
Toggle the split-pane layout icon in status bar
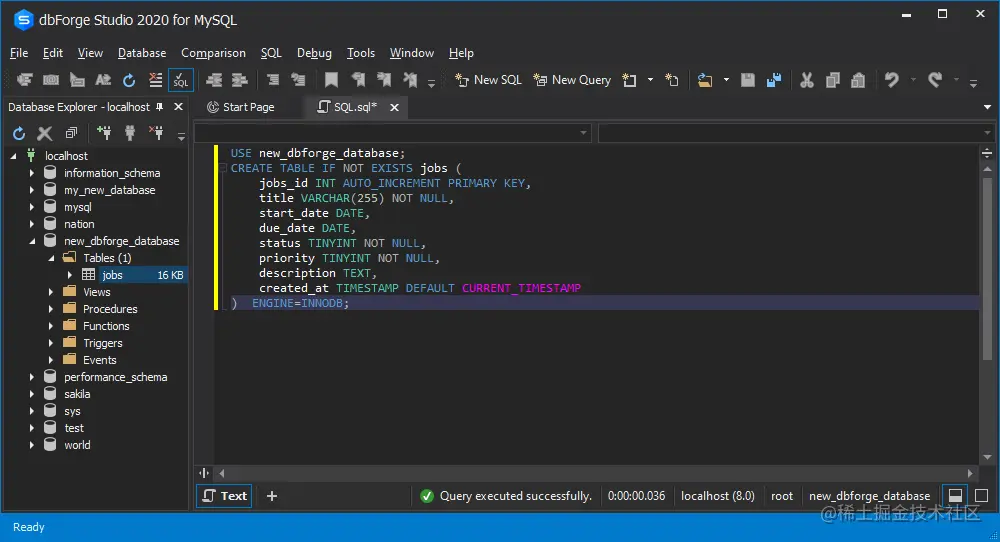click(x=955, y=496)
